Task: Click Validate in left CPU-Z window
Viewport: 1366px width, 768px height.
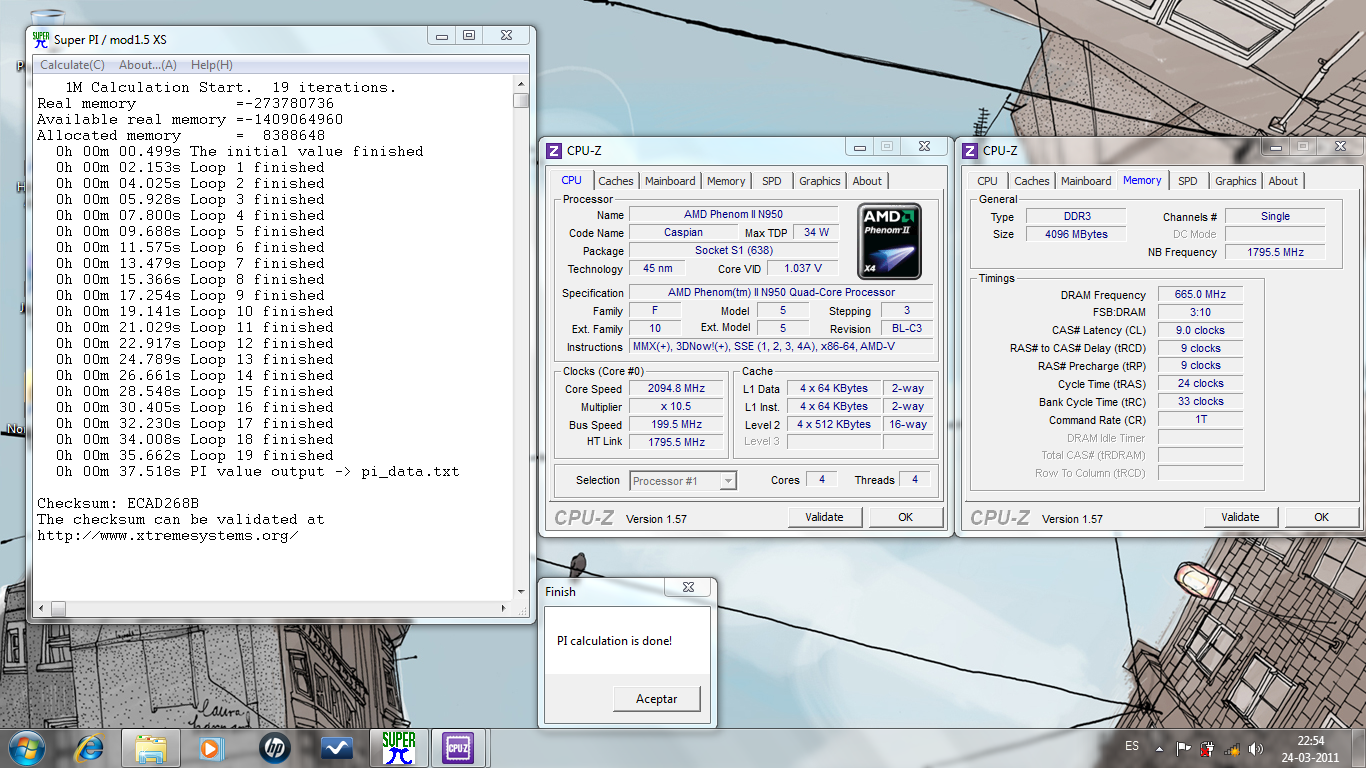Action: pyautogui.click(x=824, y=517)
